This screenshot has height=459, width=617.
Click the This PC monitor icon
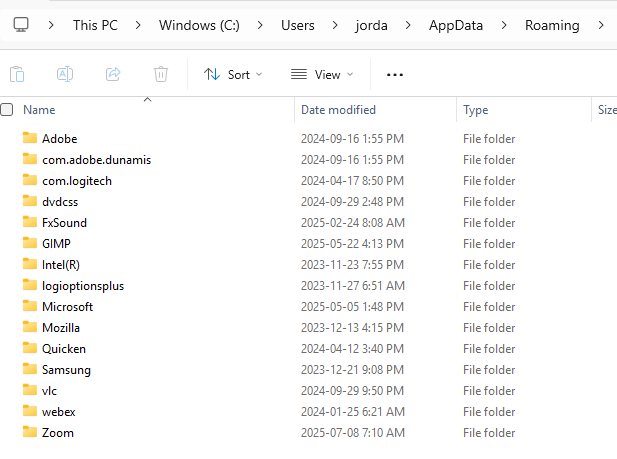click(x=20, y=24)
